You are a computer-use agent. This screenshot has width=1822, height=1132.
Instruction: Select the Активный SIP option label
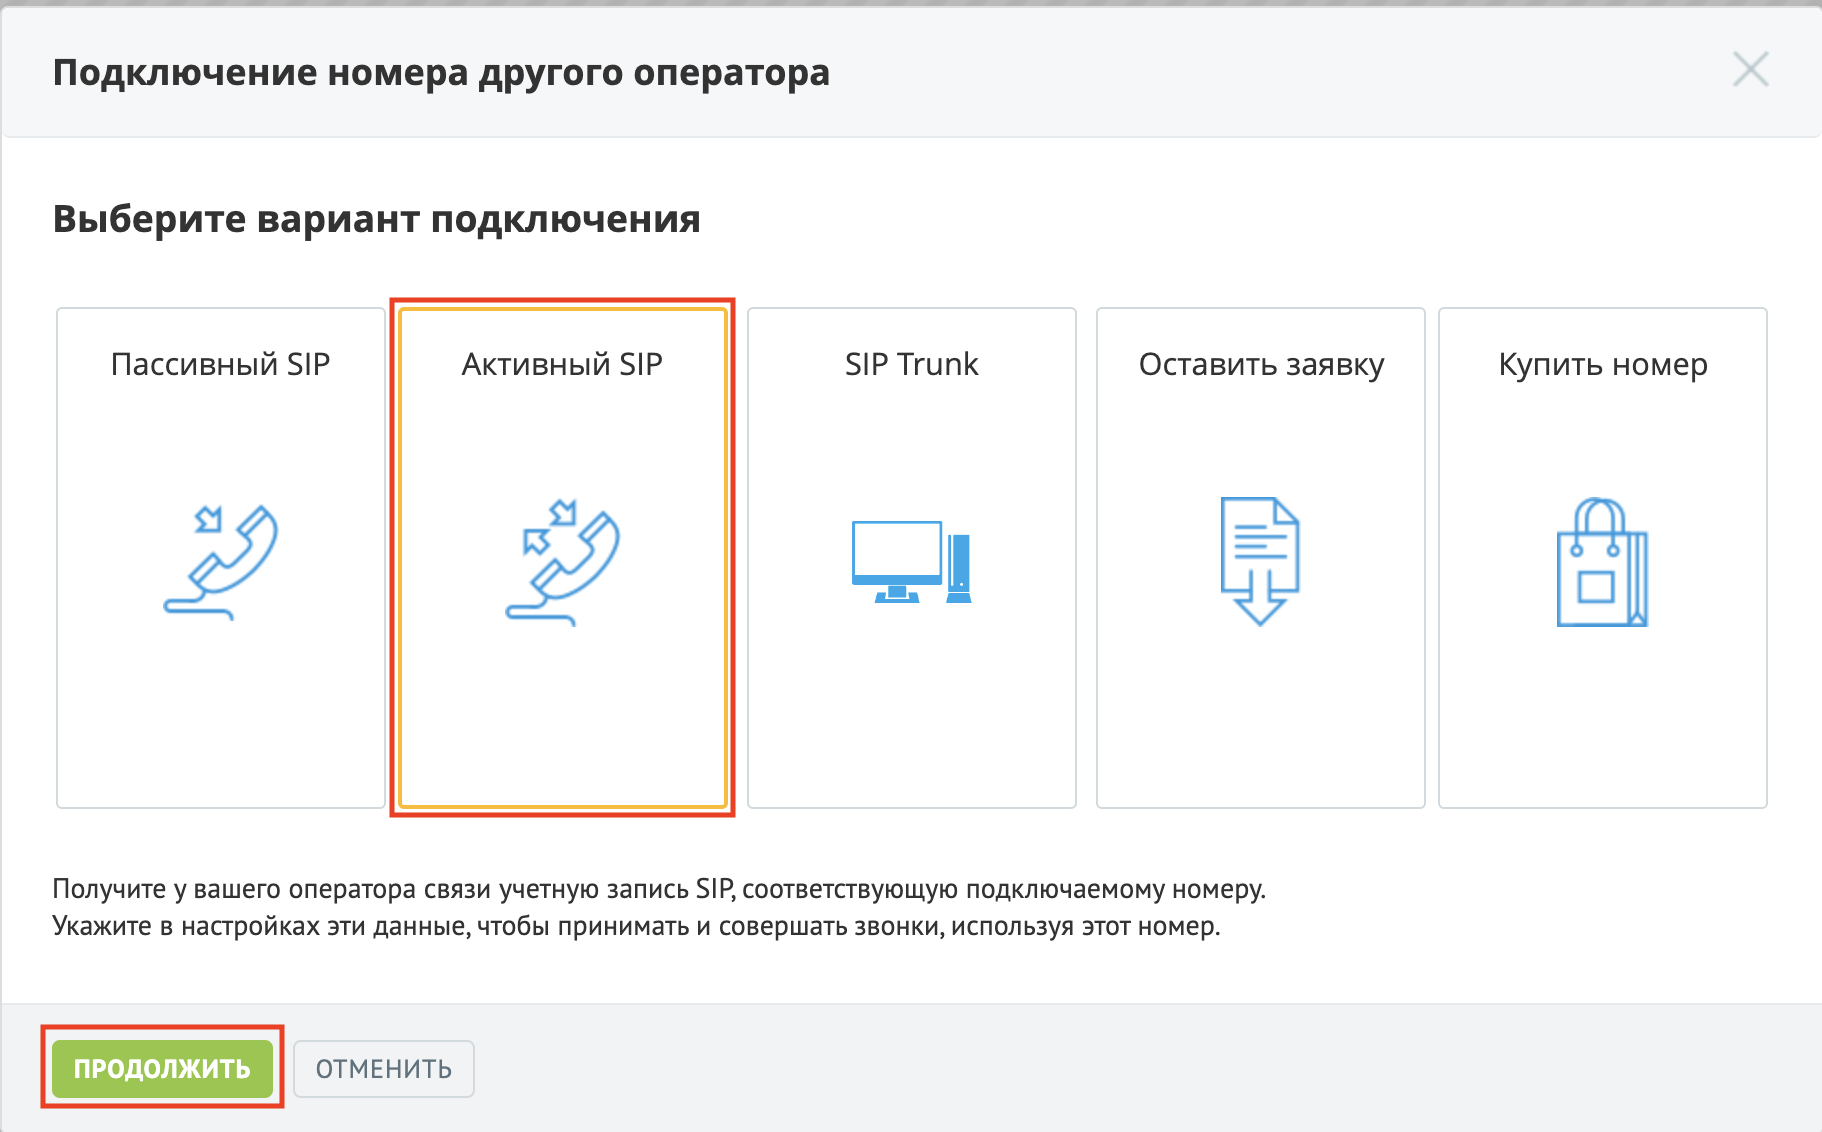pyautogui.click(x=562, y=364)
